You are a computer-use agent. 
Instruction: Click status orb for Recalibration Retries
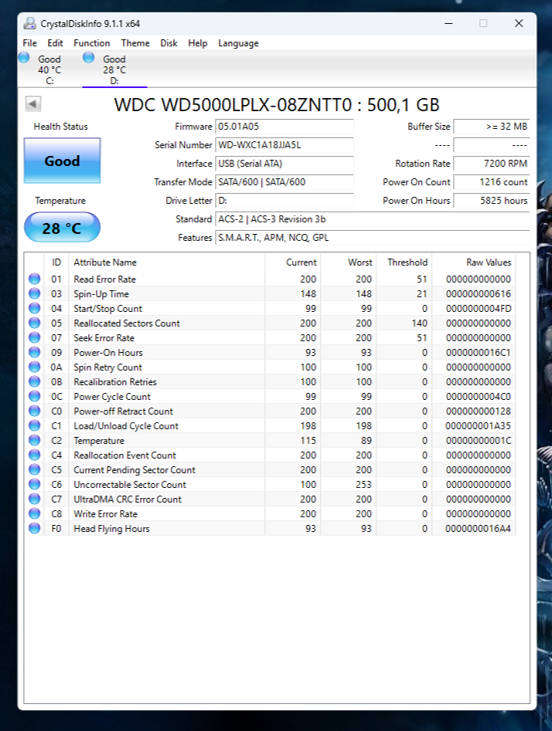(x=34, y=381)
